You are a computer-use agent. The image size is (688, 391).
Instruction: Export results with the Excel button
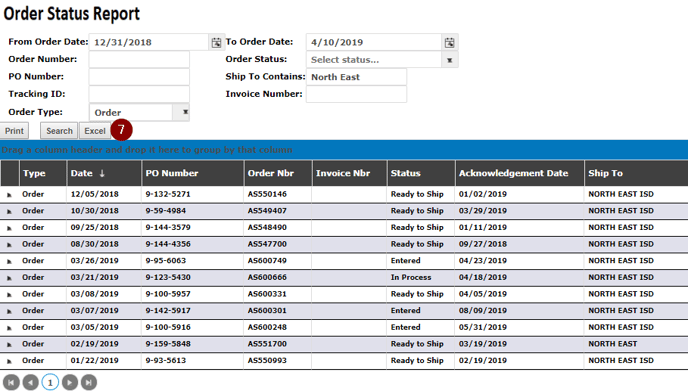(x=95, y=131)
